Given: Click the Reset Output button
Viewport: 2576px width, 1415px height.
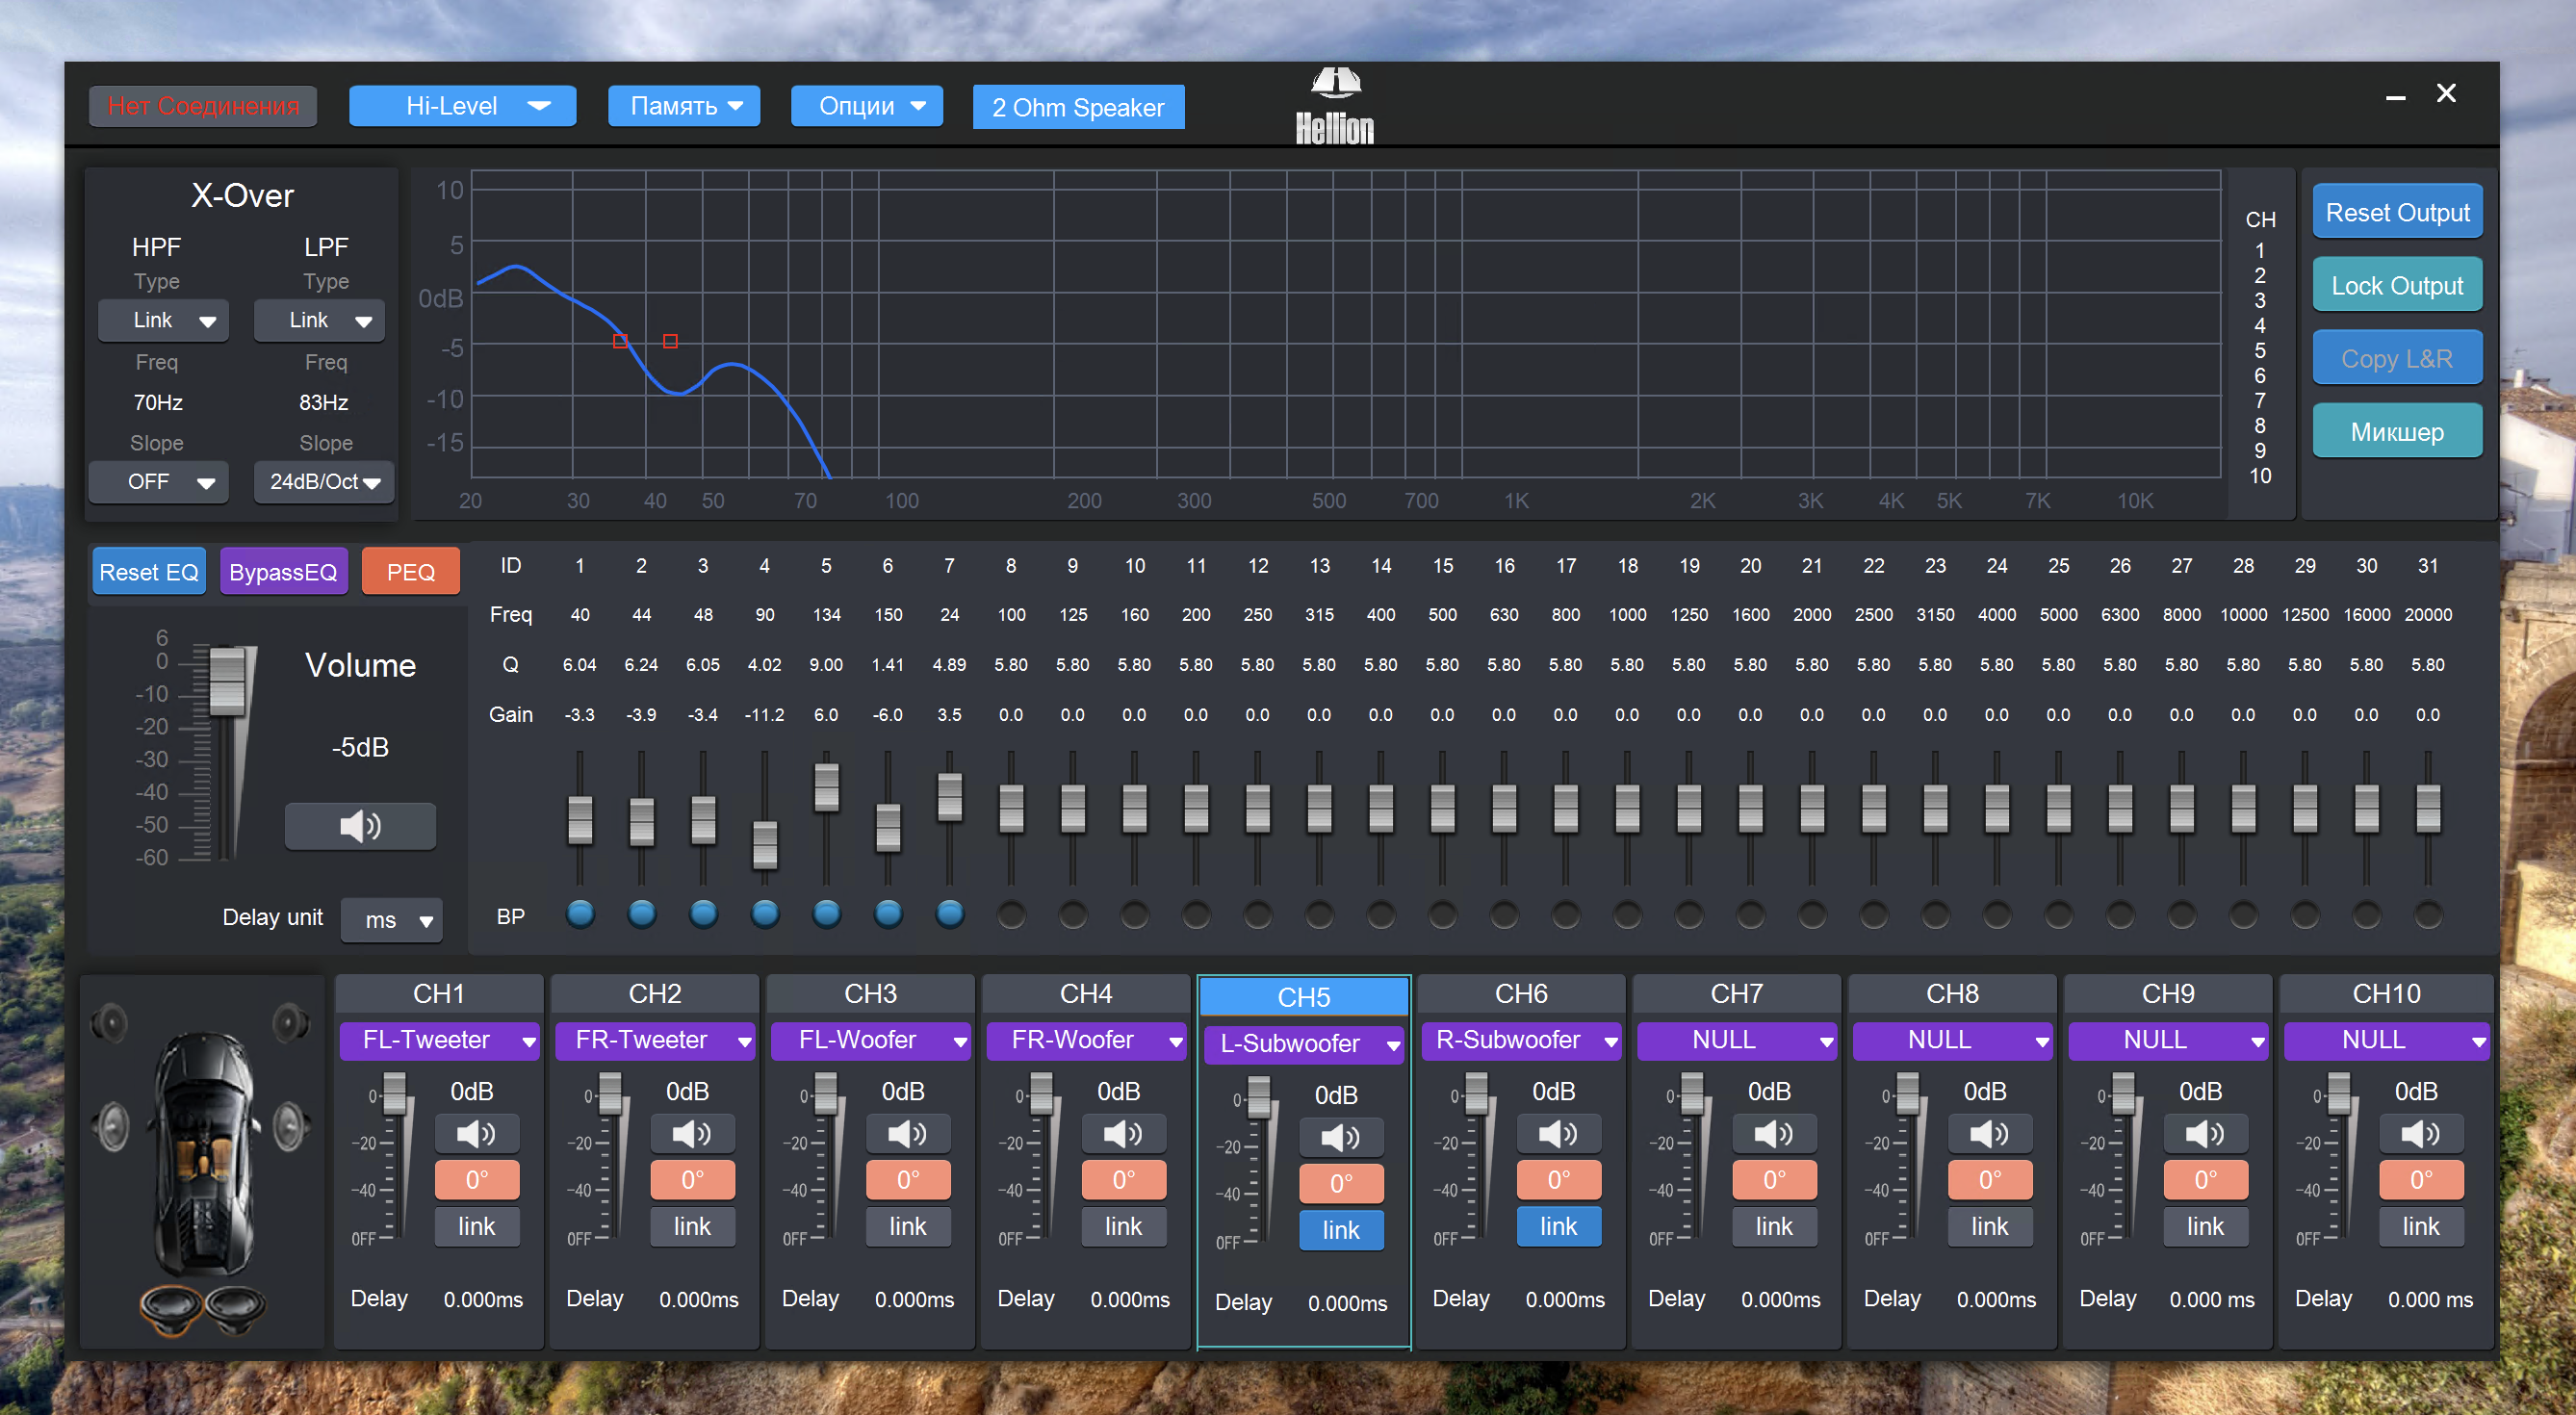Looking at the screenshot, I should click(x=2396, y=212).
